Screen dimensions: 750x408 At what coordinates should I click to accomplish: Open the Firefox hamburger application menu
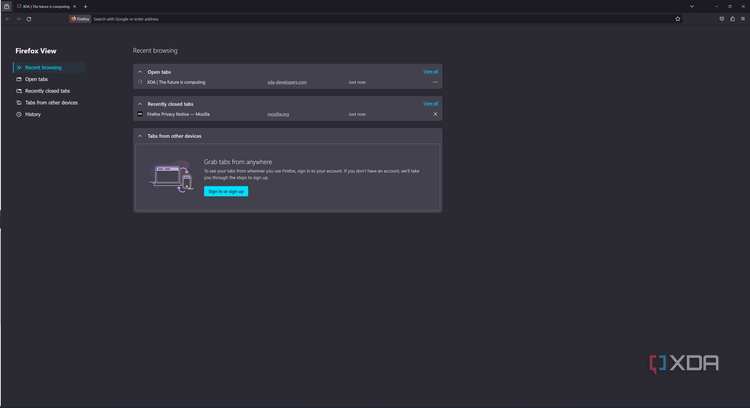pyautogui.click(x=743, y=19)
